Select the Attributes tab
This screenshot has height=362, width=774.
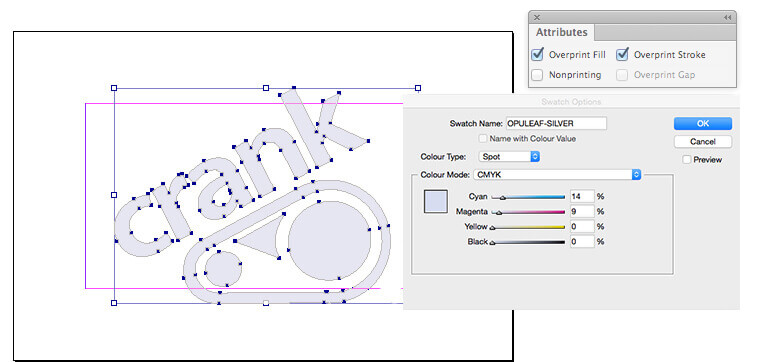coord(562,32)
